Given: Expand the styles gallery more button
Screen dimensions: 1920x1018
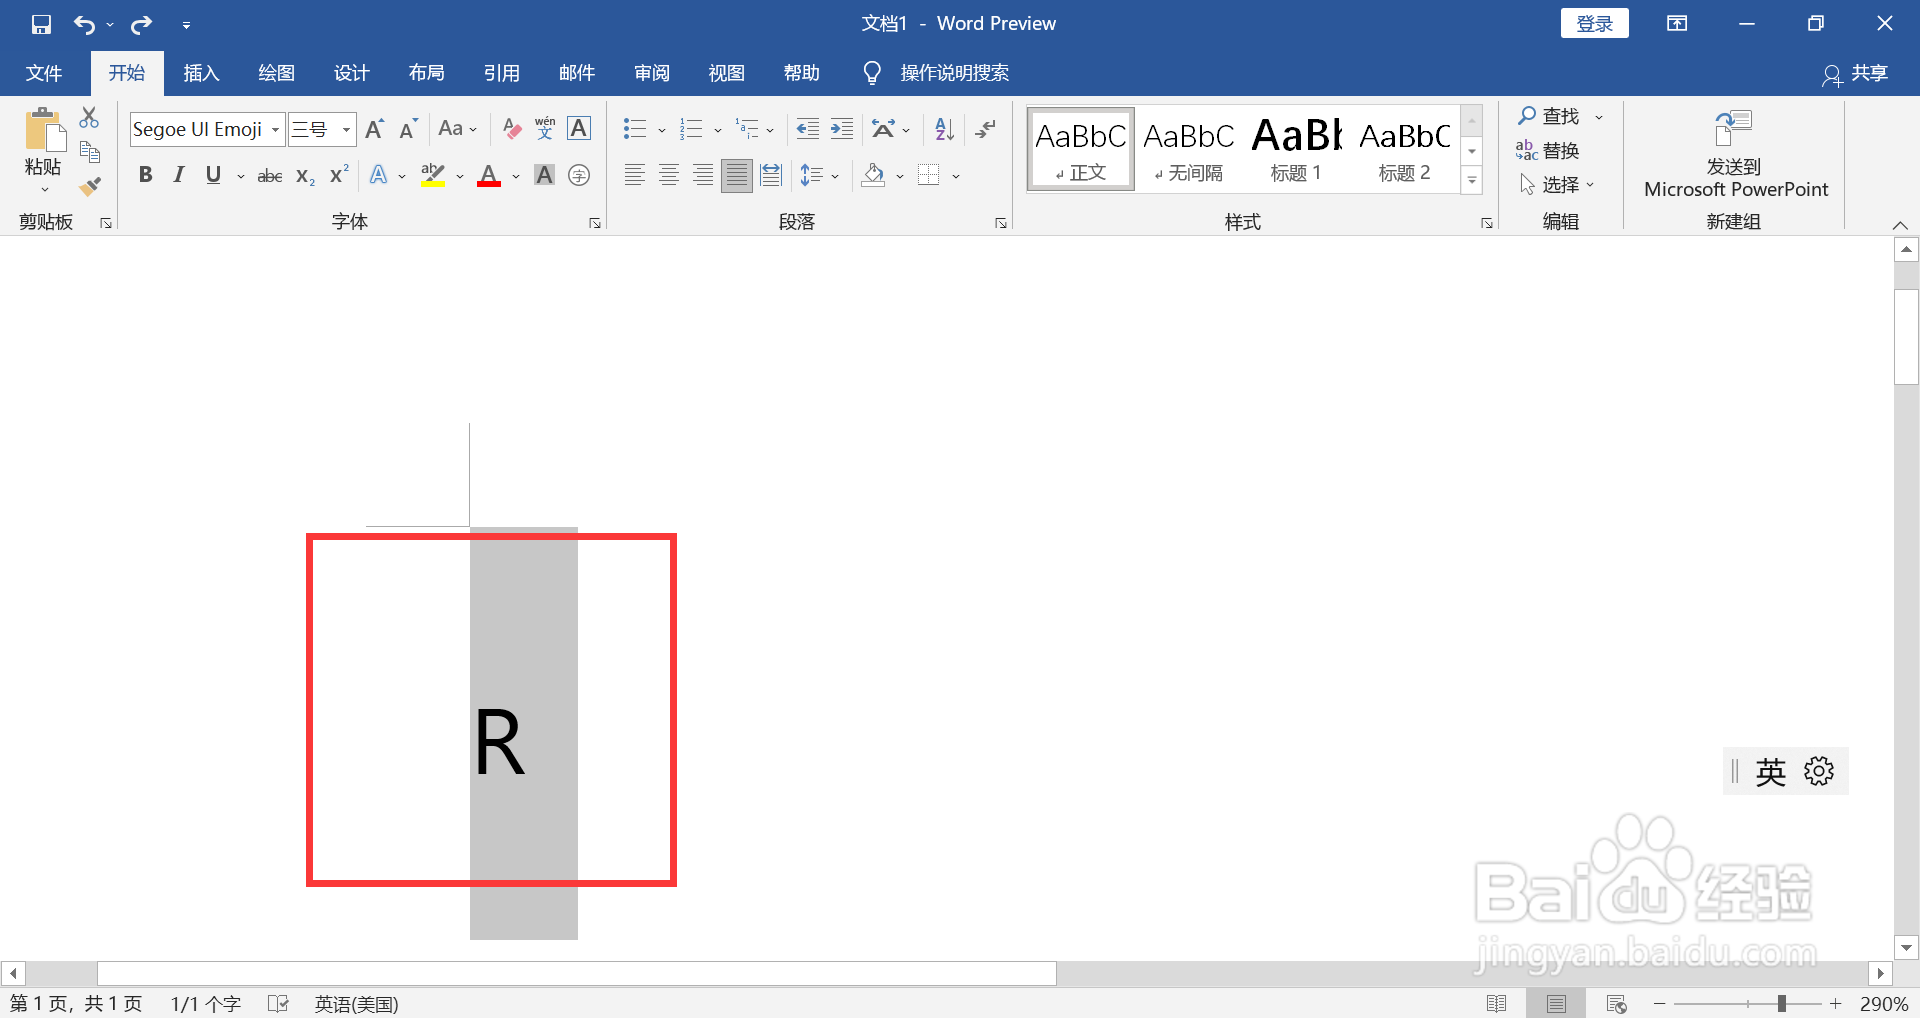Looking at the screenshot, I should point(1472,181).
